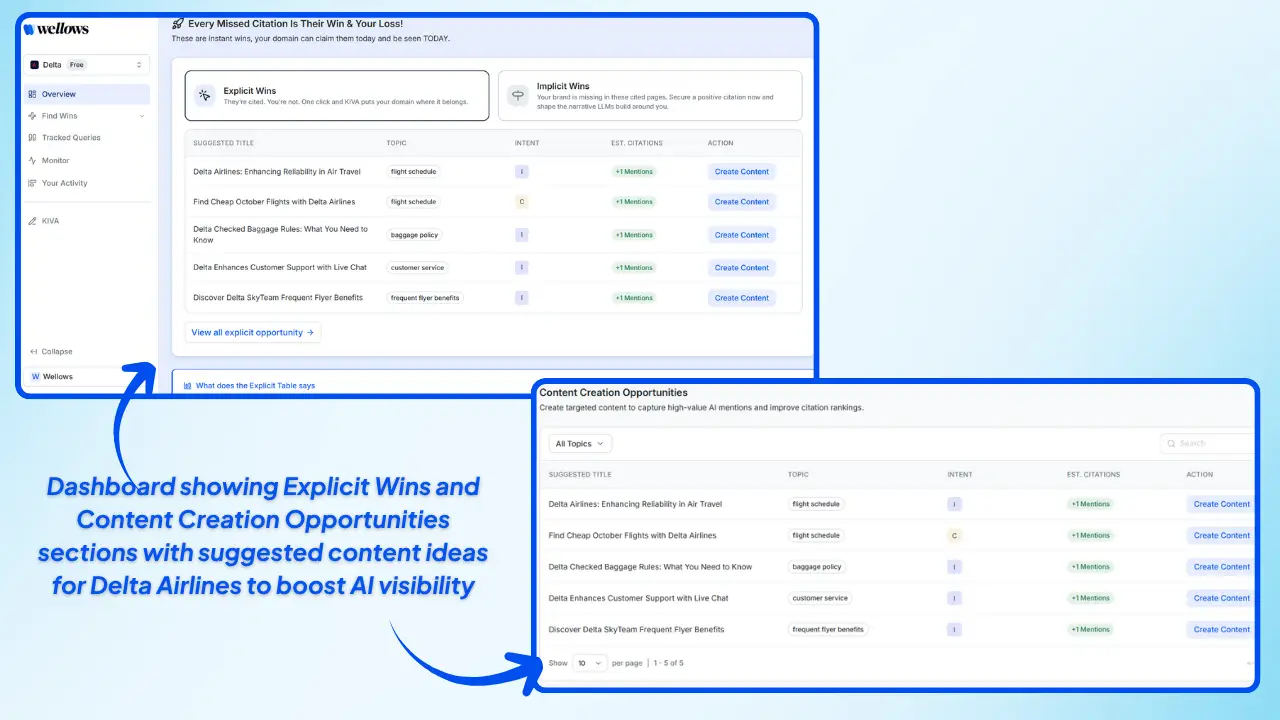Click Delta Enhances Customer Support title in Opportunities panel

(638, 598)
